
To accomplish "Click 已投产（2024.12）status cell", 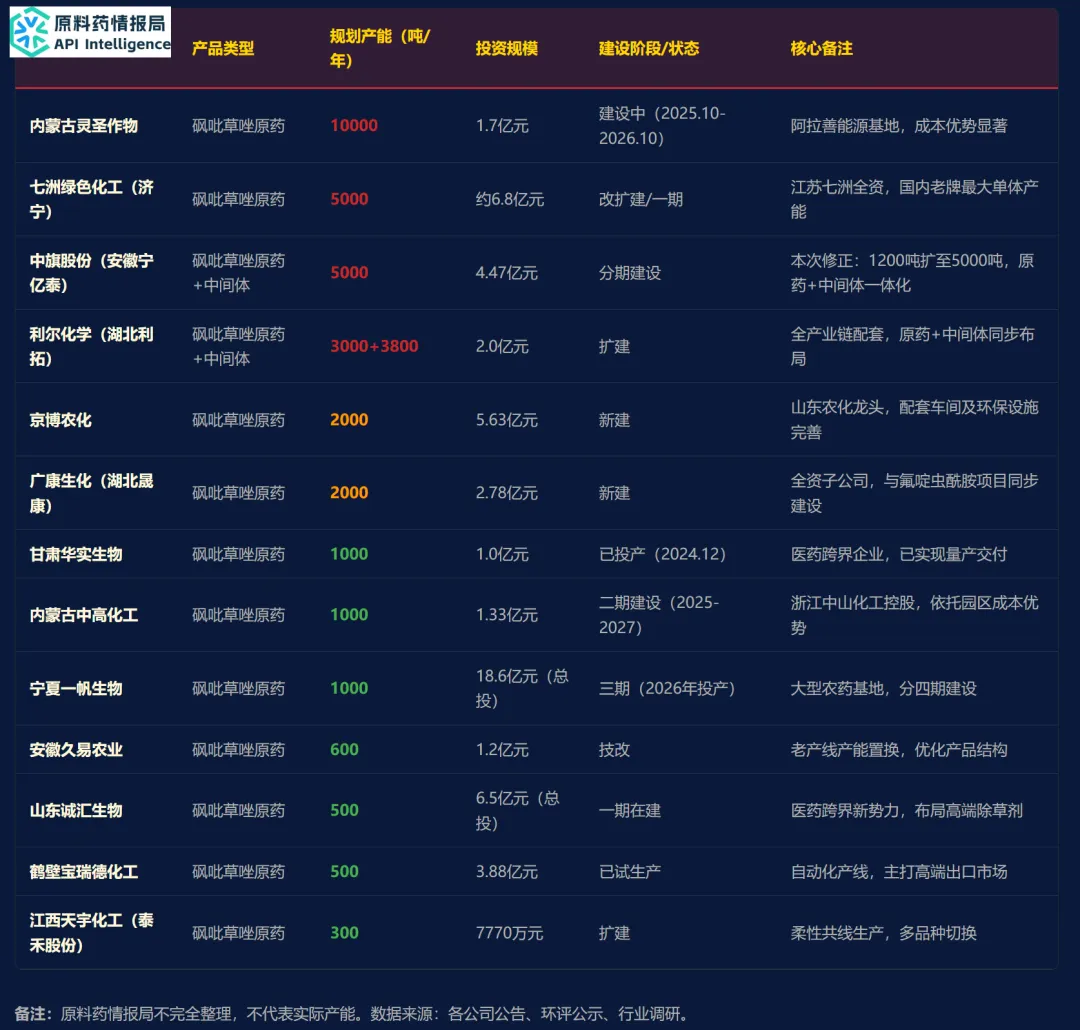I will click(x=663, y=554).
